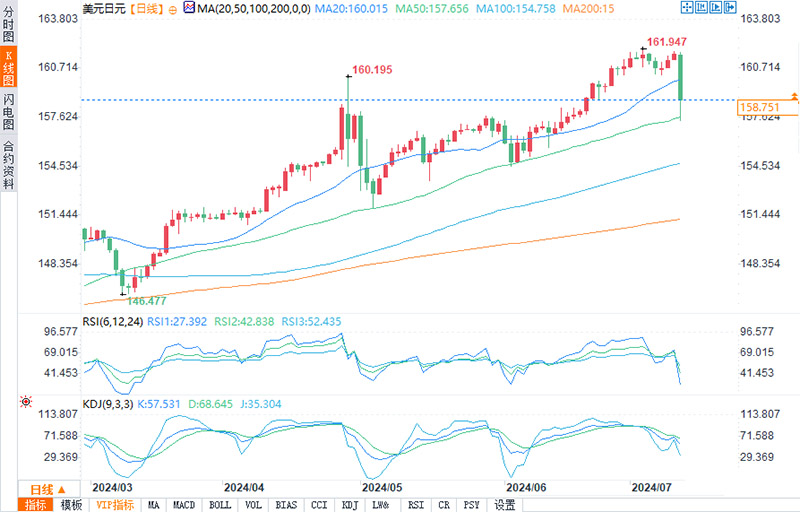Open the 日线 period selector at bottom left
This screenshot has height=512, width=800.
coord(48,490)
